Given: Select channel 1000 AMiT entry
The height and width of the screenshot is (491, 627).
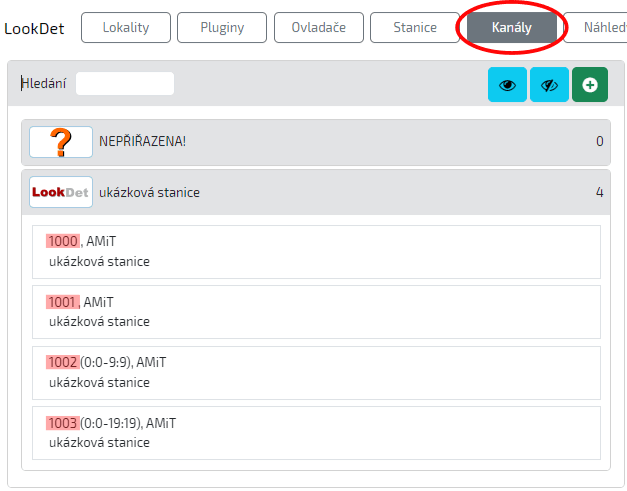Looking at the screenshot, I should pyautogui.click(x=316, y=251).
